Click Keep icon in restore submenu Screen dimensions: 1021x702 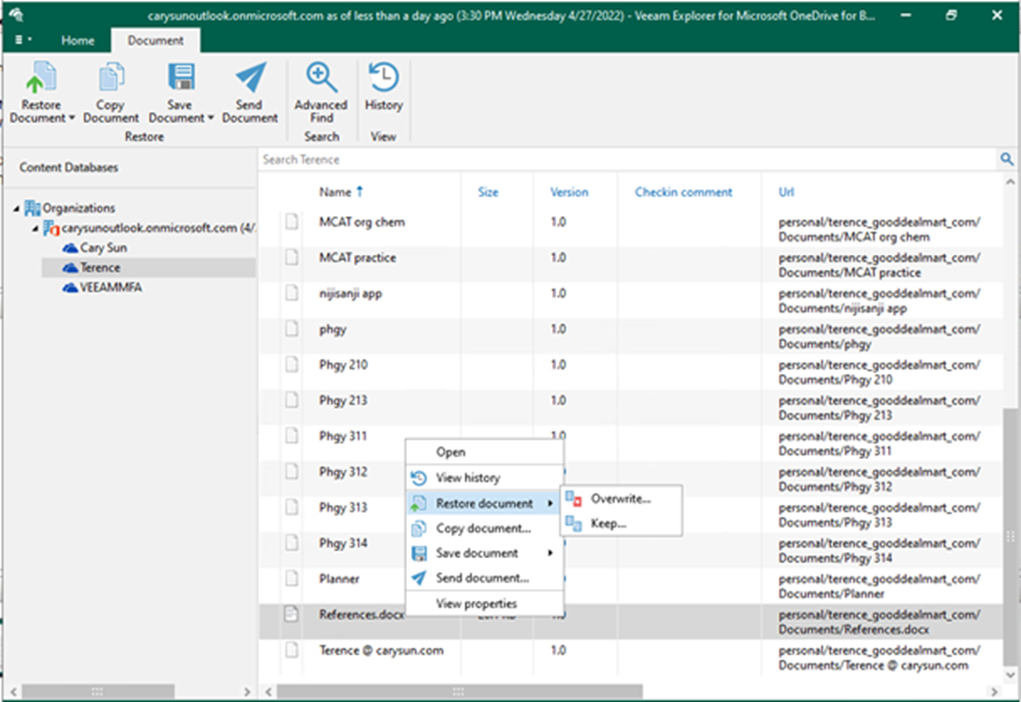tap(574, 523)
